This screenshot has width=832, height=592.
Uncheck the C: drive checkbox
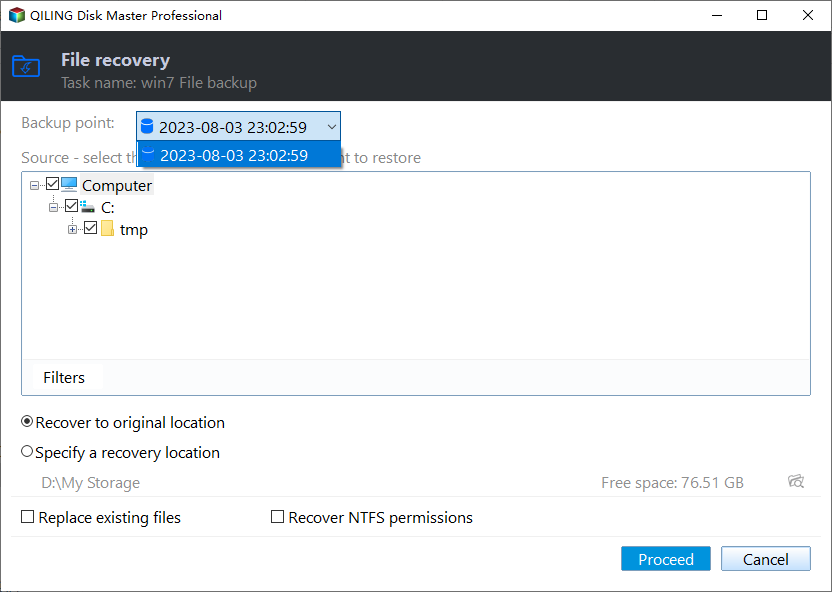pyautogui.click(x=72, y=205)
